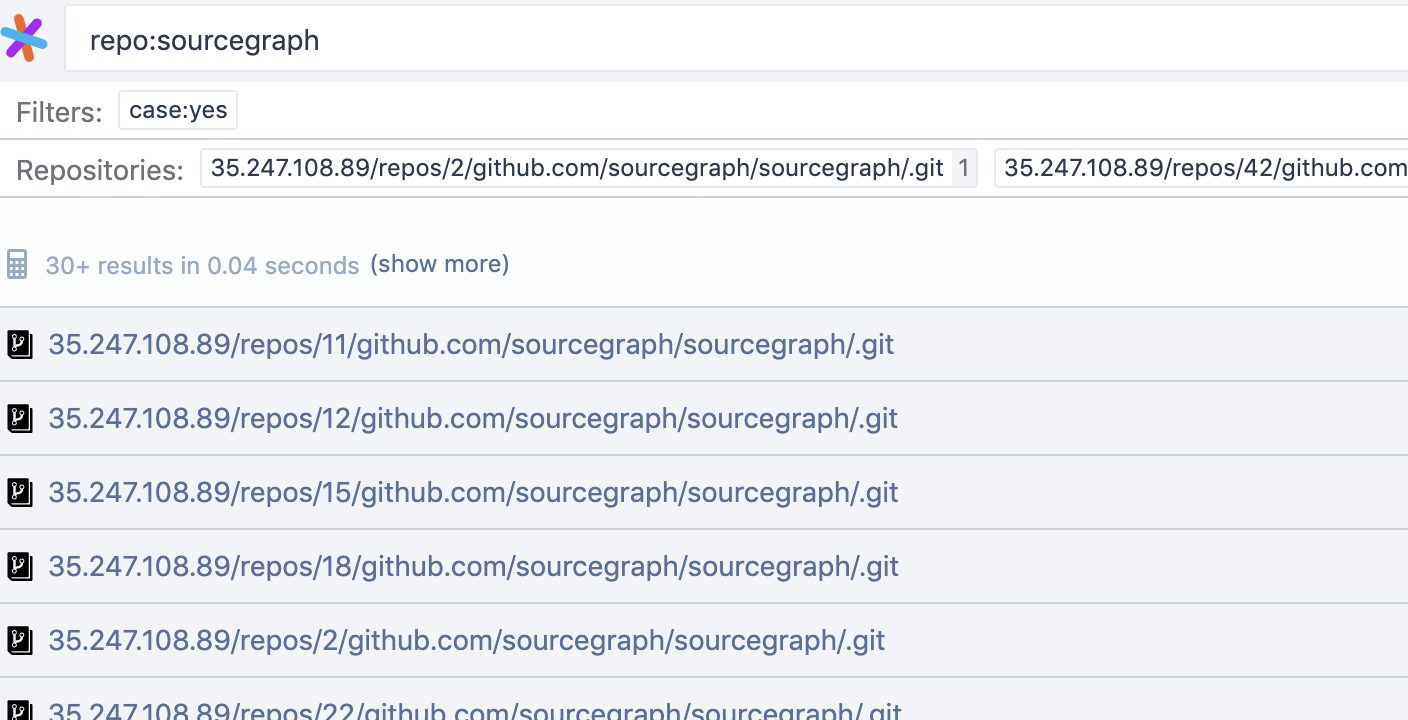This screenshot has height=720, width=1408.
Task: Open the repos/22 sourcegraph repository result
Action: (475, 711)
